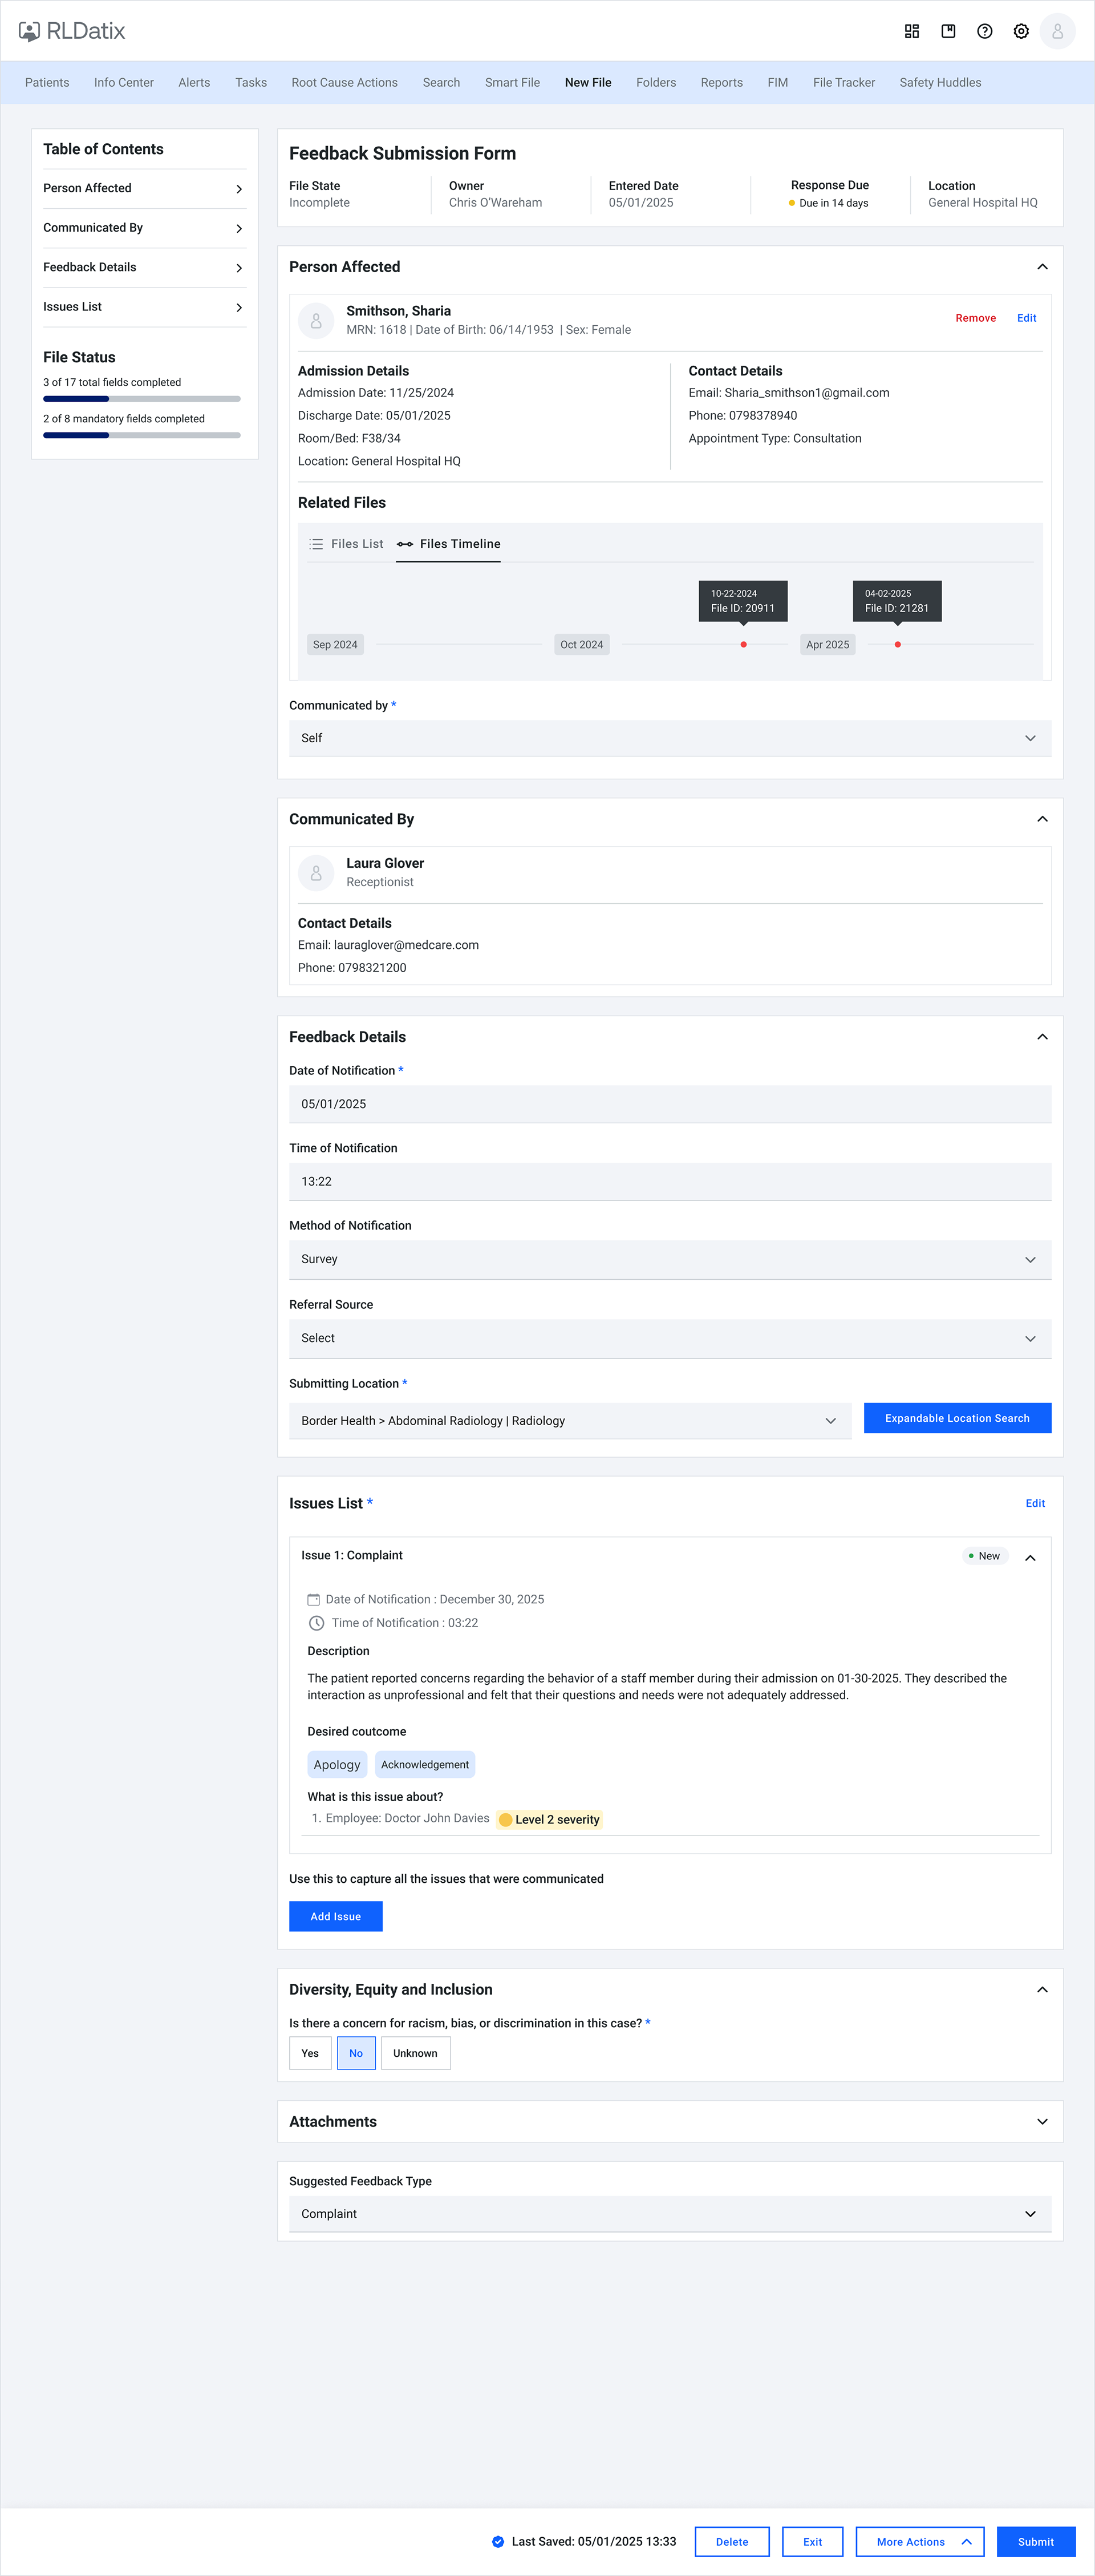Open the Referral Source dropdown
Screen dimensions: 1095x2576
[670, 1338]
